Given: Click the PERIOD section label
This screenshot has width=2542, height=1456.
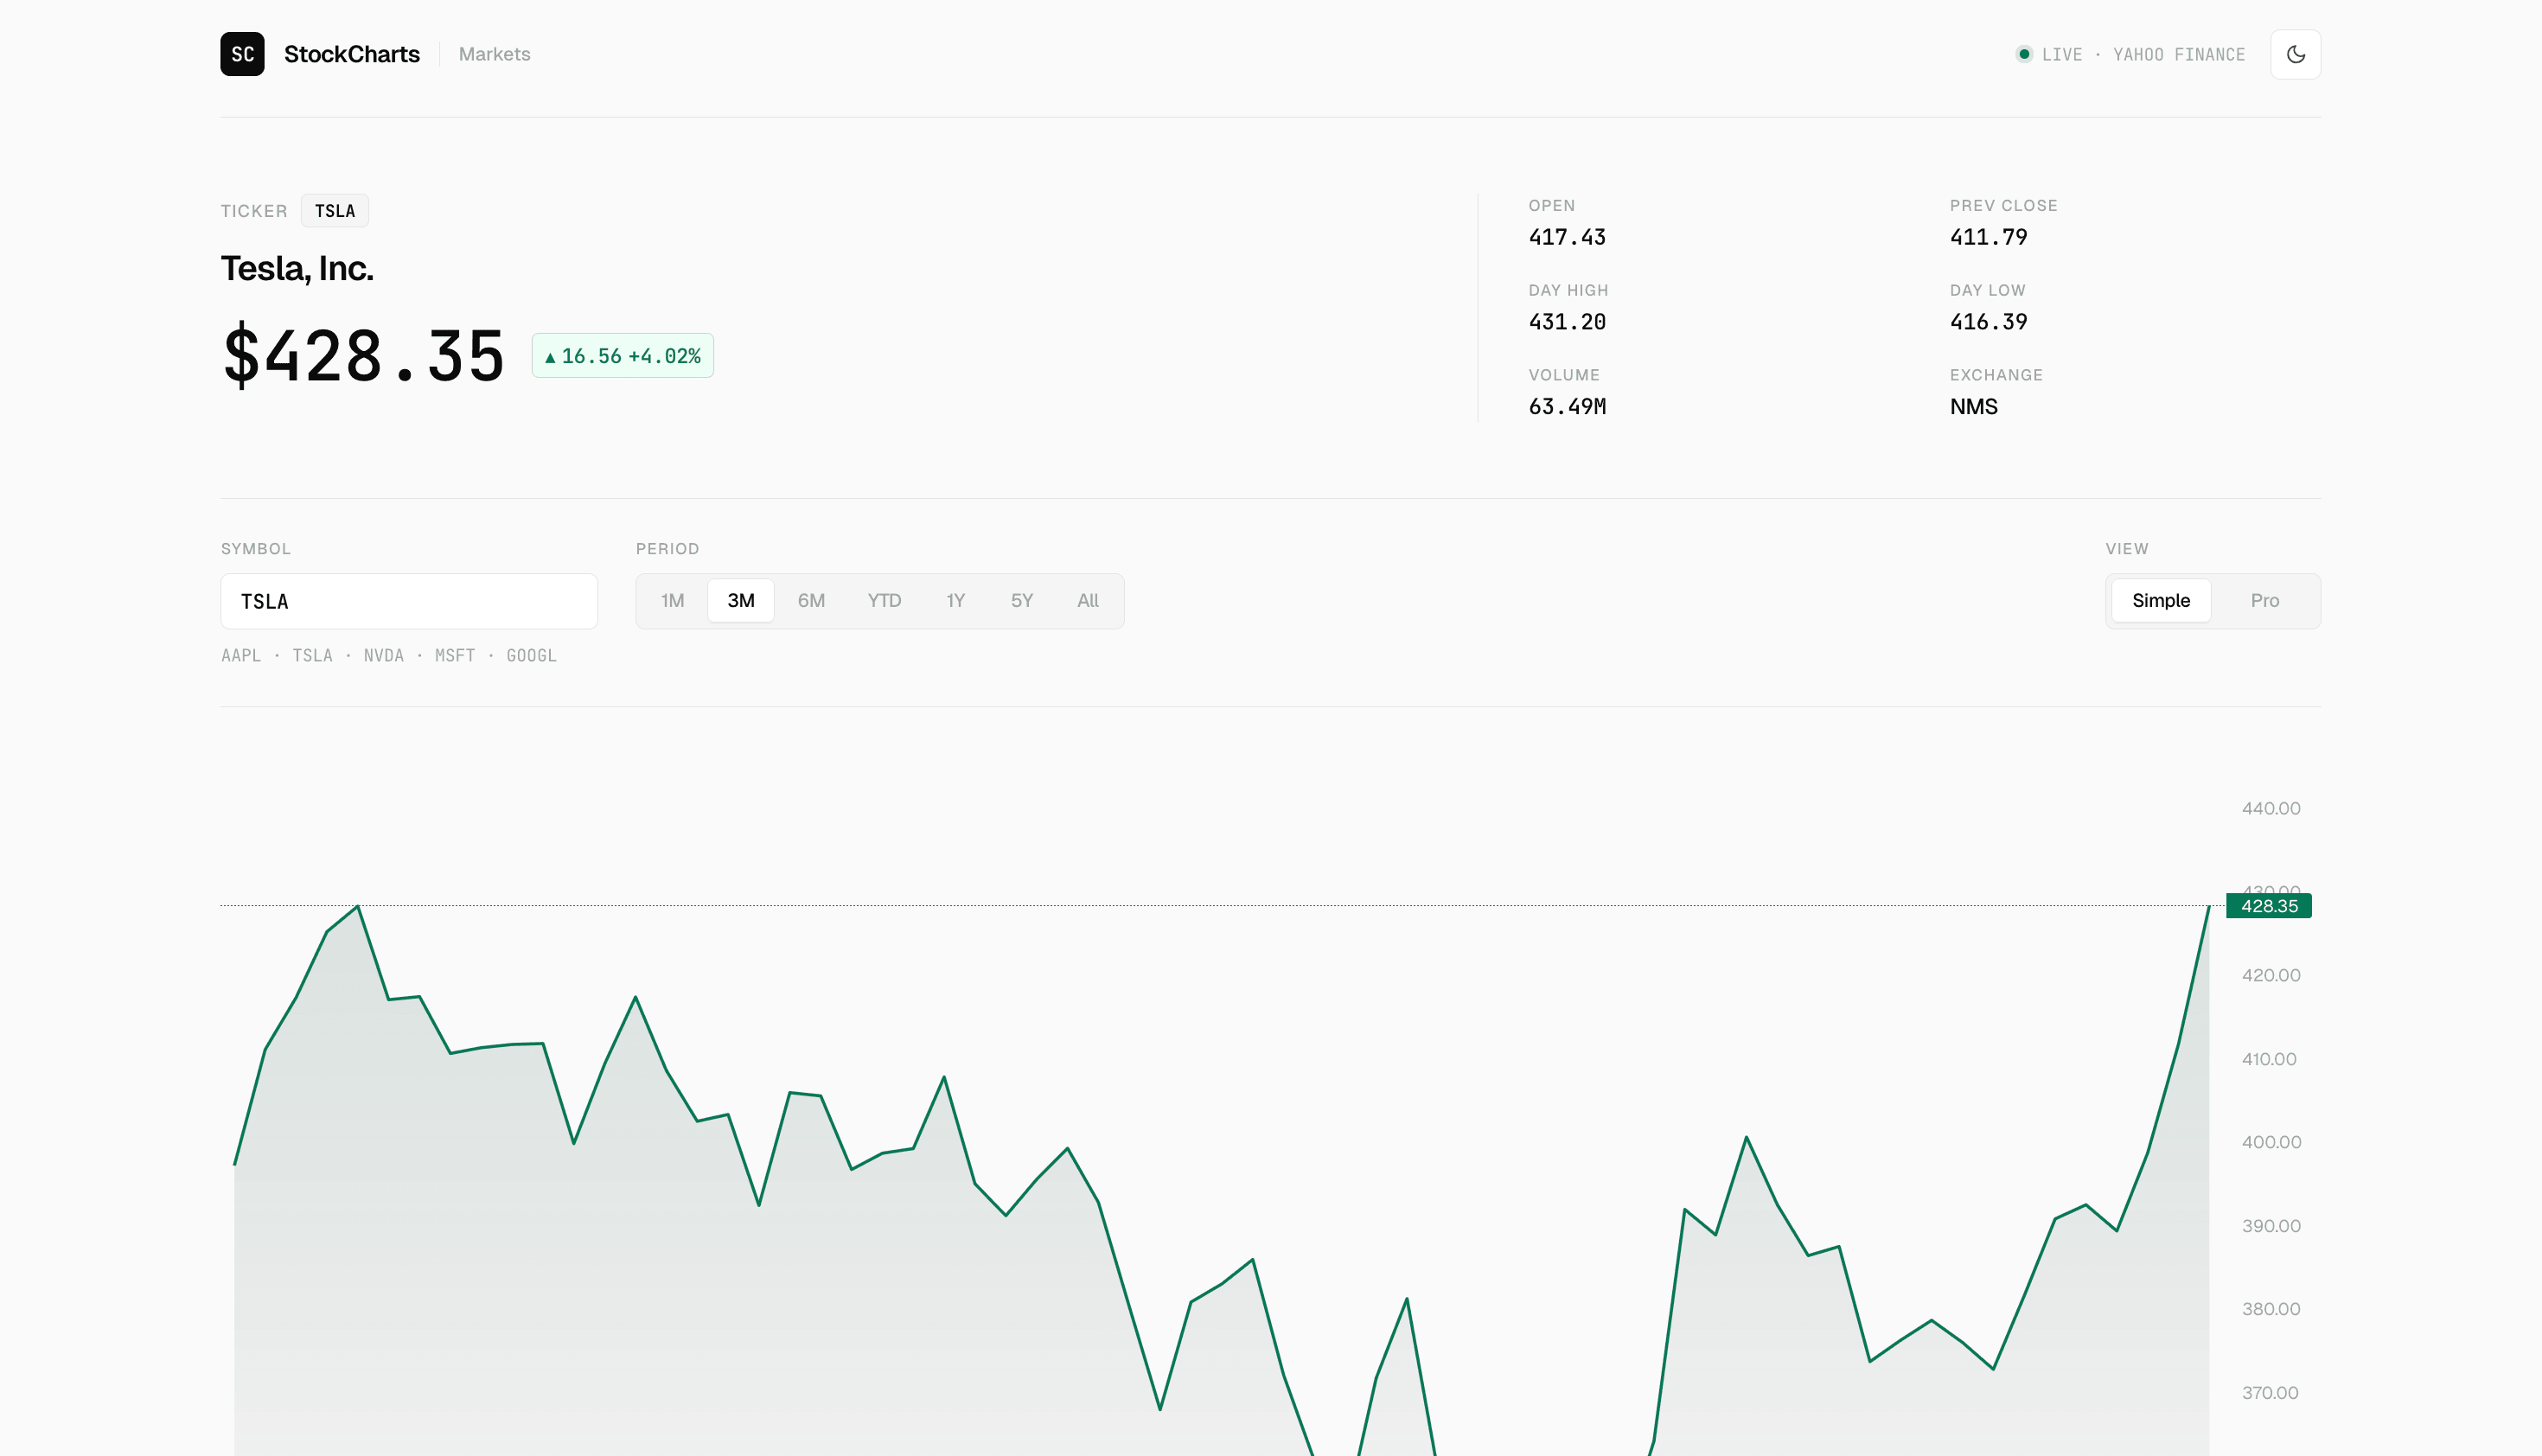Looking at the screenshot, I should click(667, 549).
